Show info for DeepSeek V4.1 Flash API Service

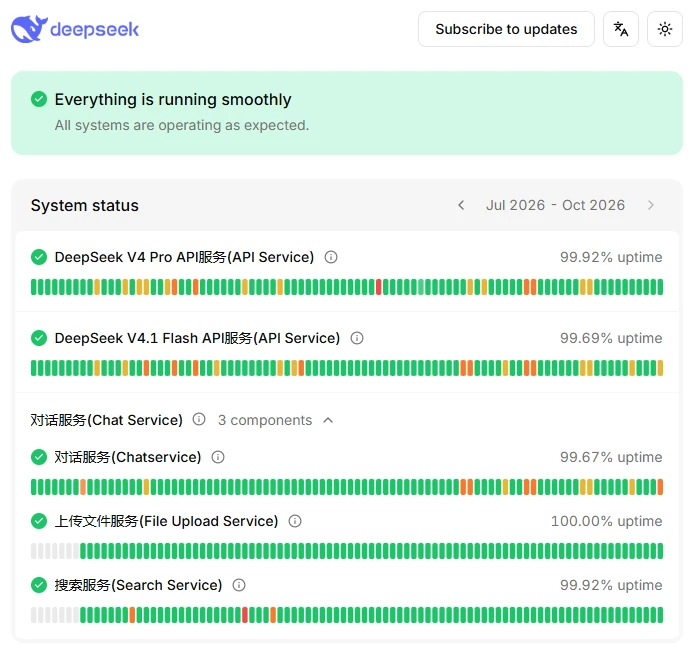pyautogui.click(x=357, y=338)
